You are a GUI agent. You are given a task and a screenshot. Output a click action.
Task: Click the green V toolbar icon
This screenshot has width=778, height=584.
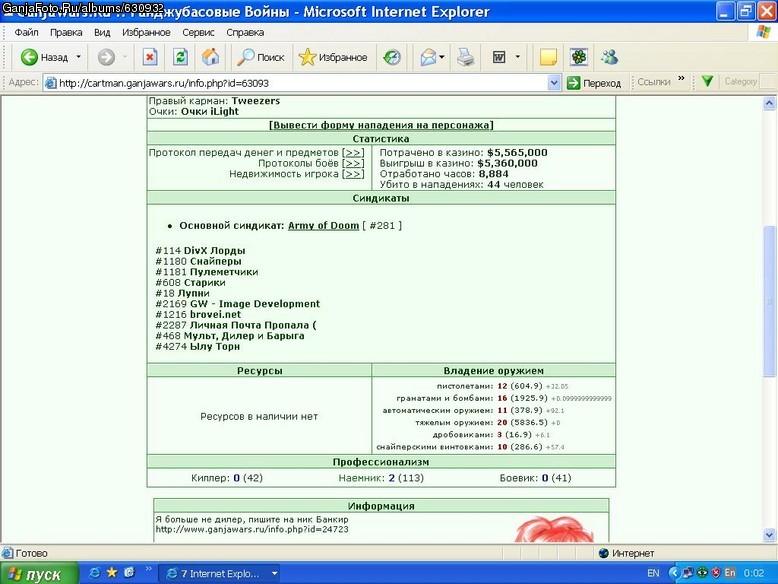click(x=708, y=81)
